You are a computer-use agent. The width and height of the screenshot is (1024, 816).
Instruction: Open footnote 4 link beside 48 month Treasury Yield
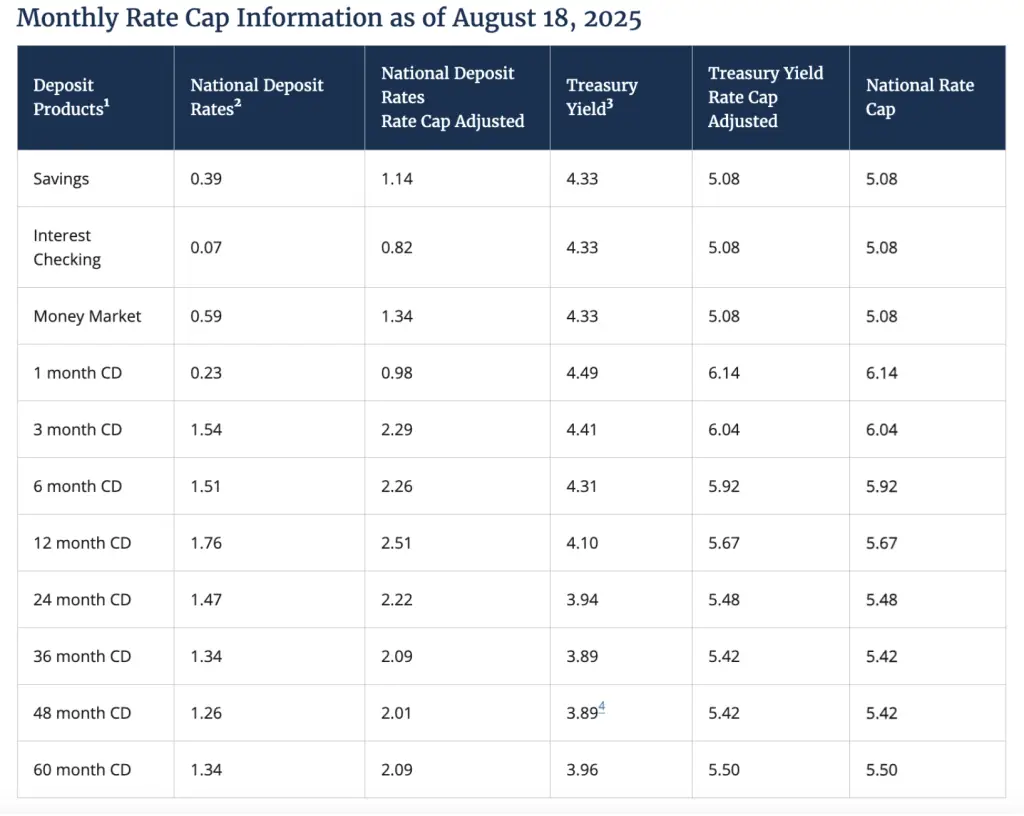602,708
